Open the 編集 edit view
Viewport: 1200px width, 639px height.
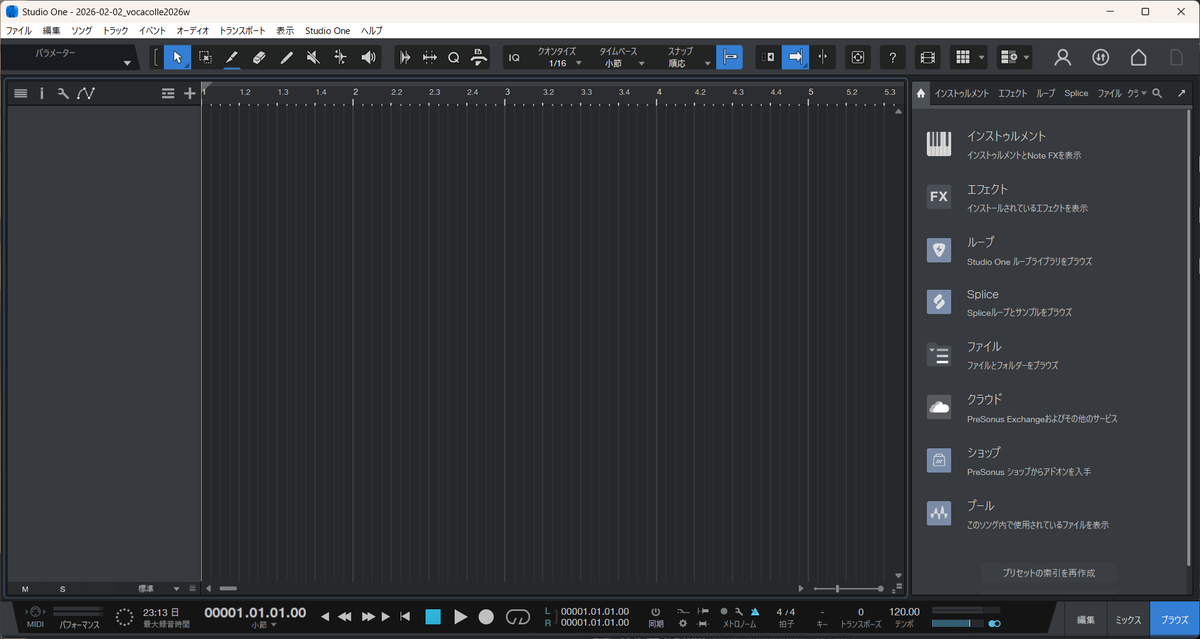click(1086, 620)
